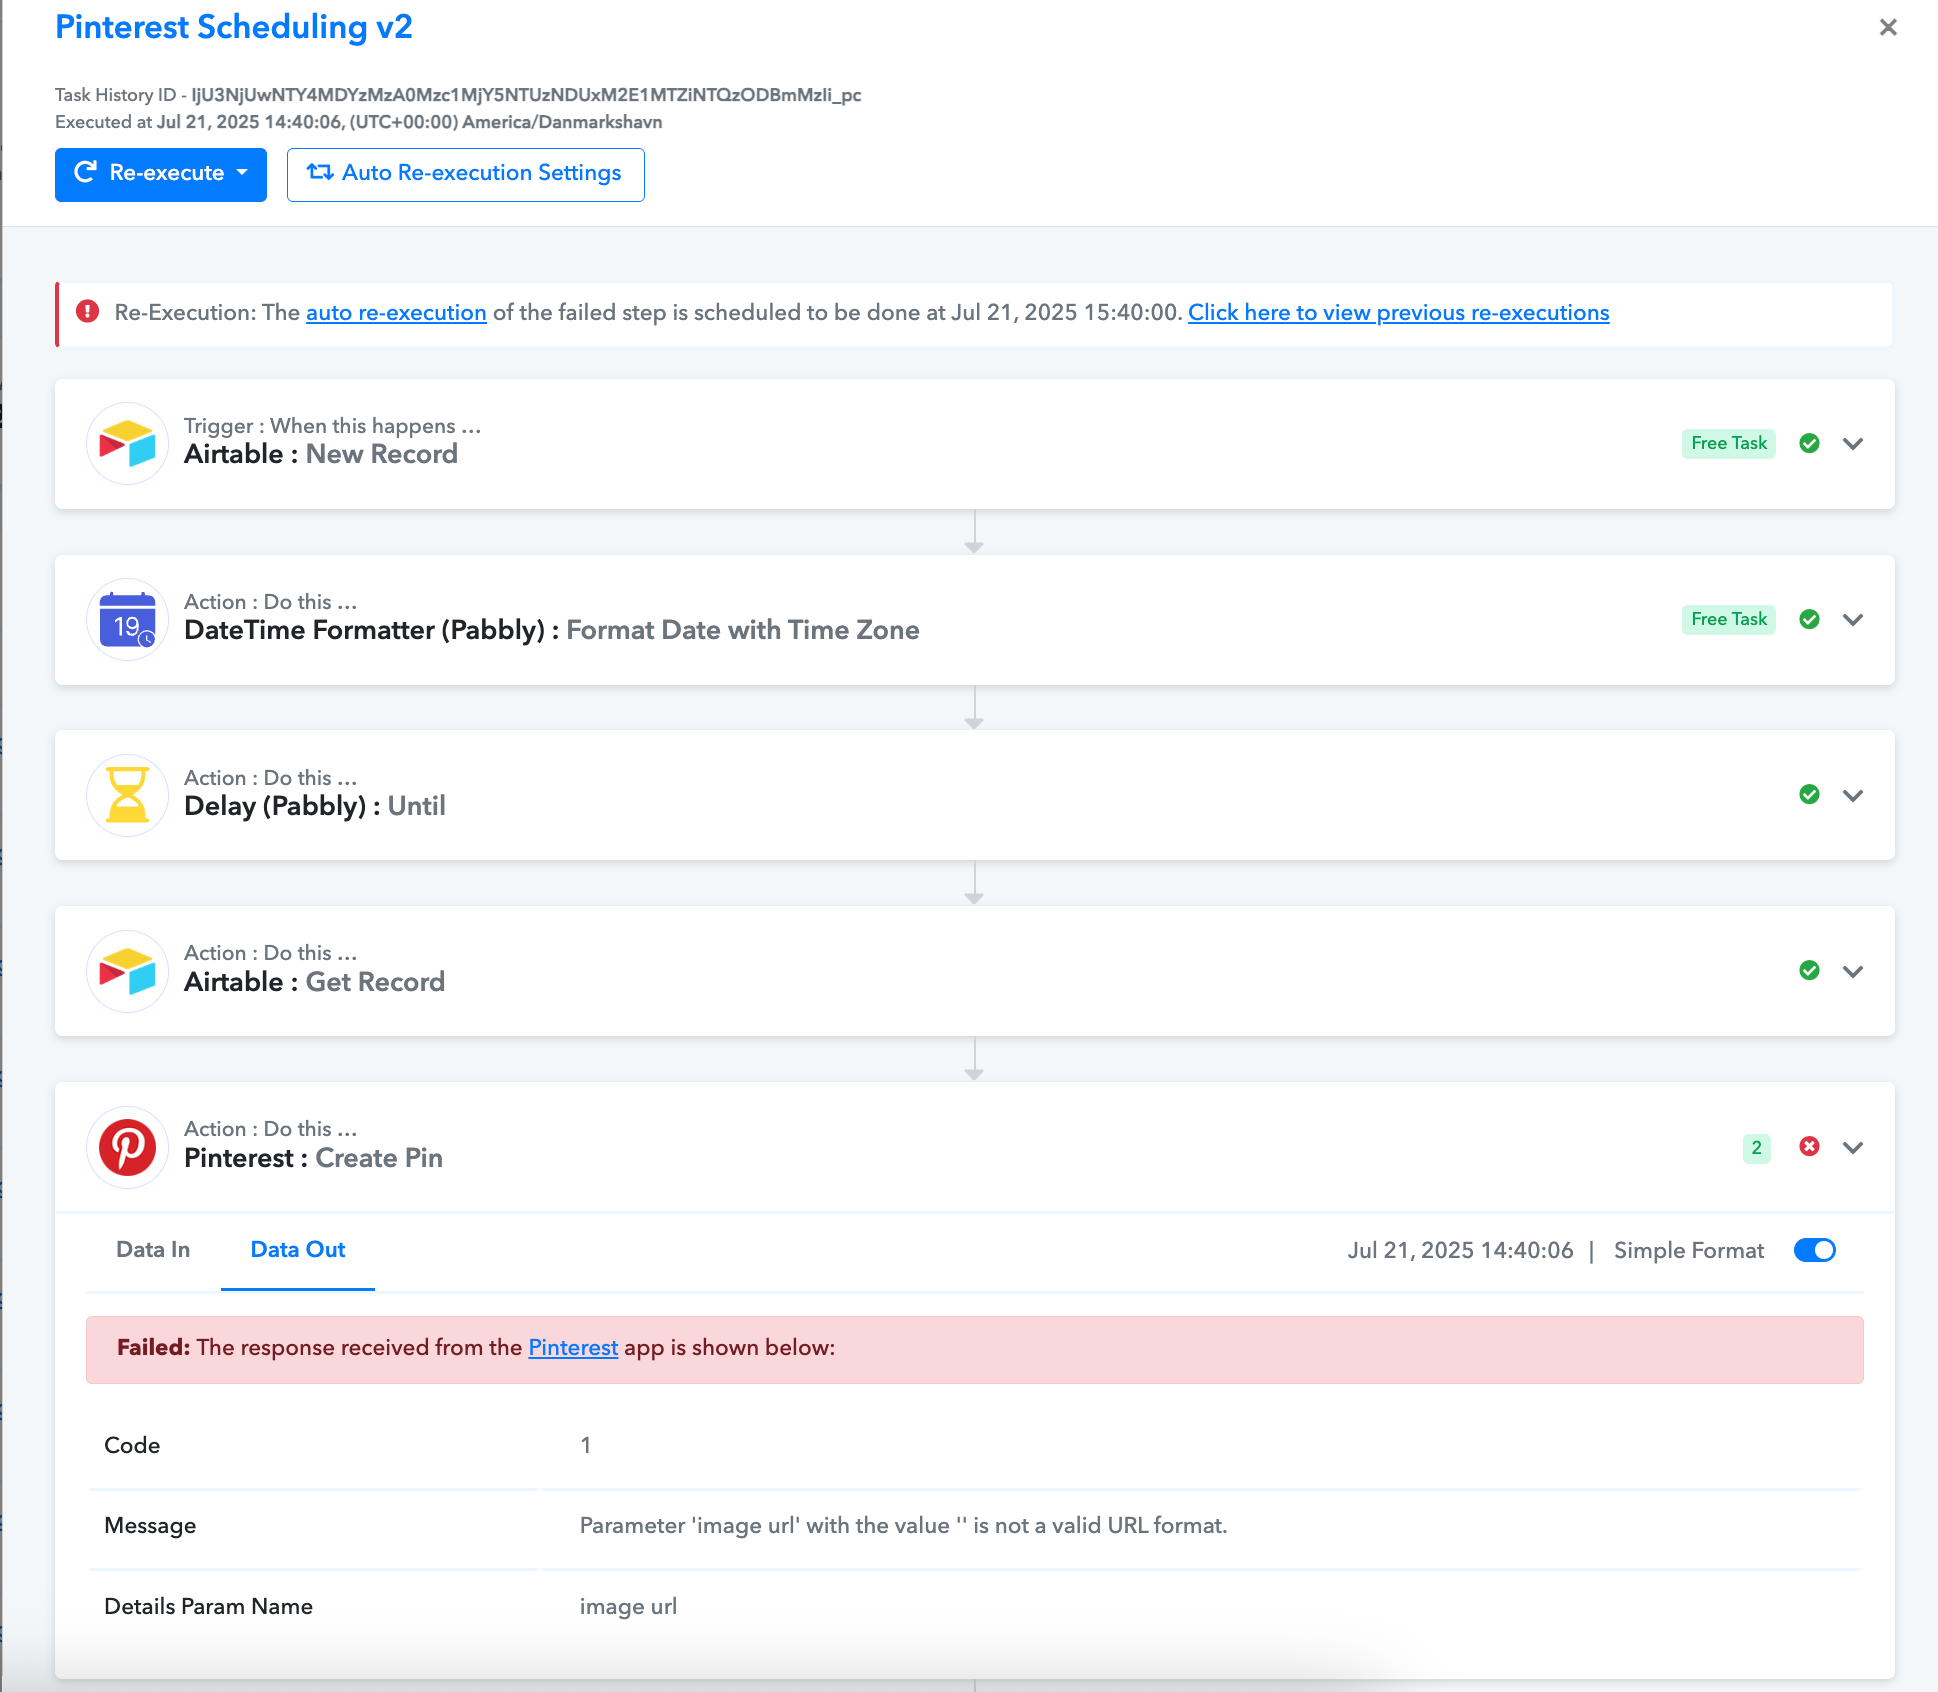Screen dimensions: 1938x1692
Task: Click the Delay hourglass icon
Action: click(128, 795)
